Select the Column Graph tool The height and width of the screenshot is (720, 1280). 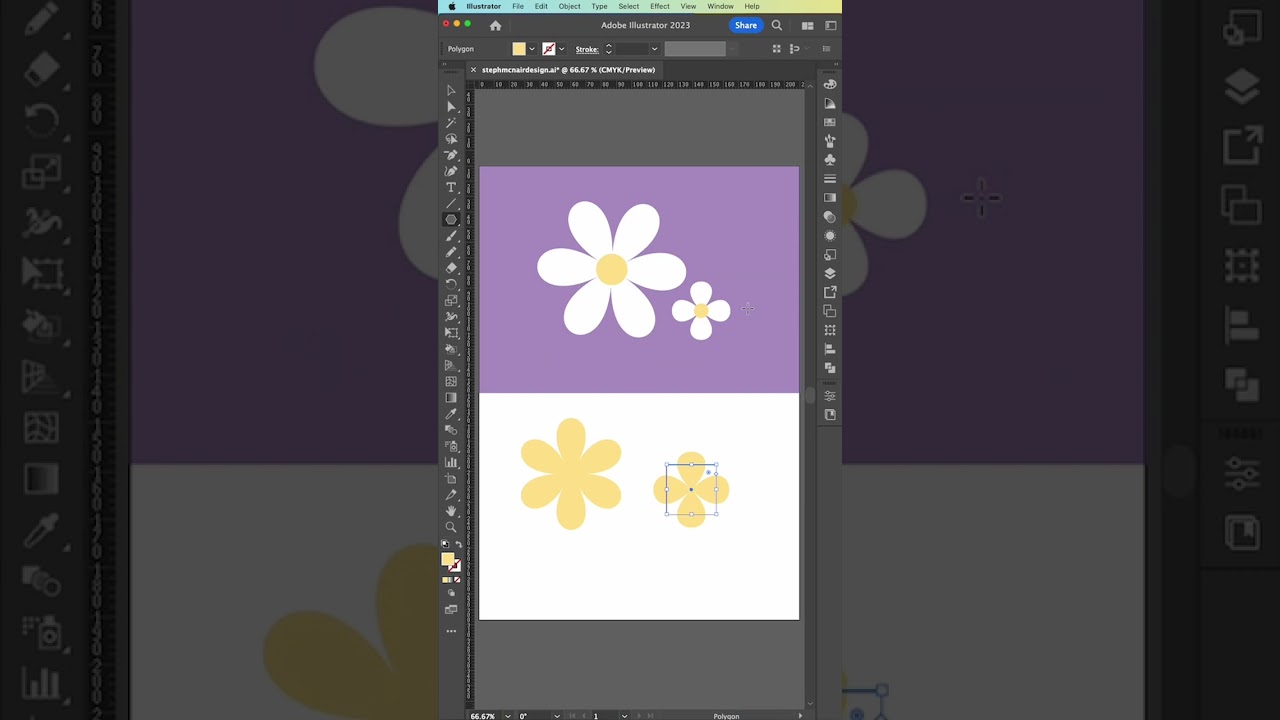[x=451, y=462]
